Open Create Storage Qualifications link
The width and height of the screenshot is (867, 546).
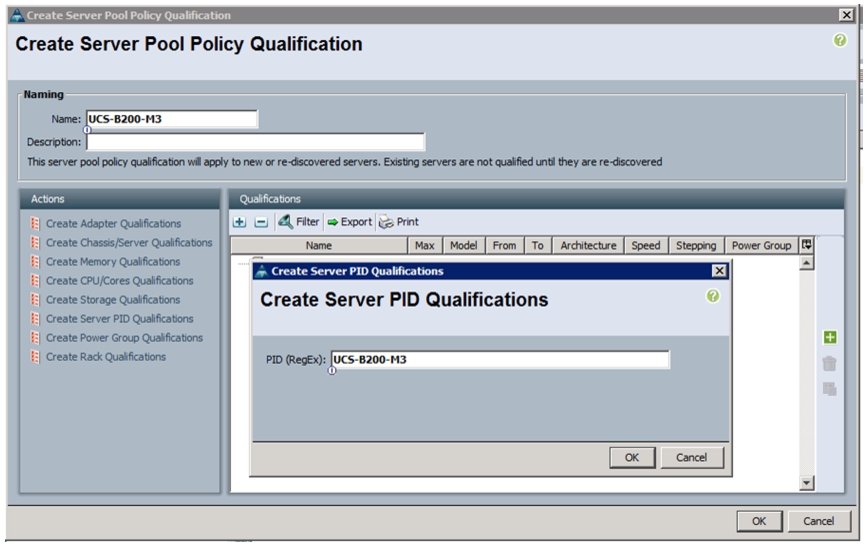pos(113,299)
